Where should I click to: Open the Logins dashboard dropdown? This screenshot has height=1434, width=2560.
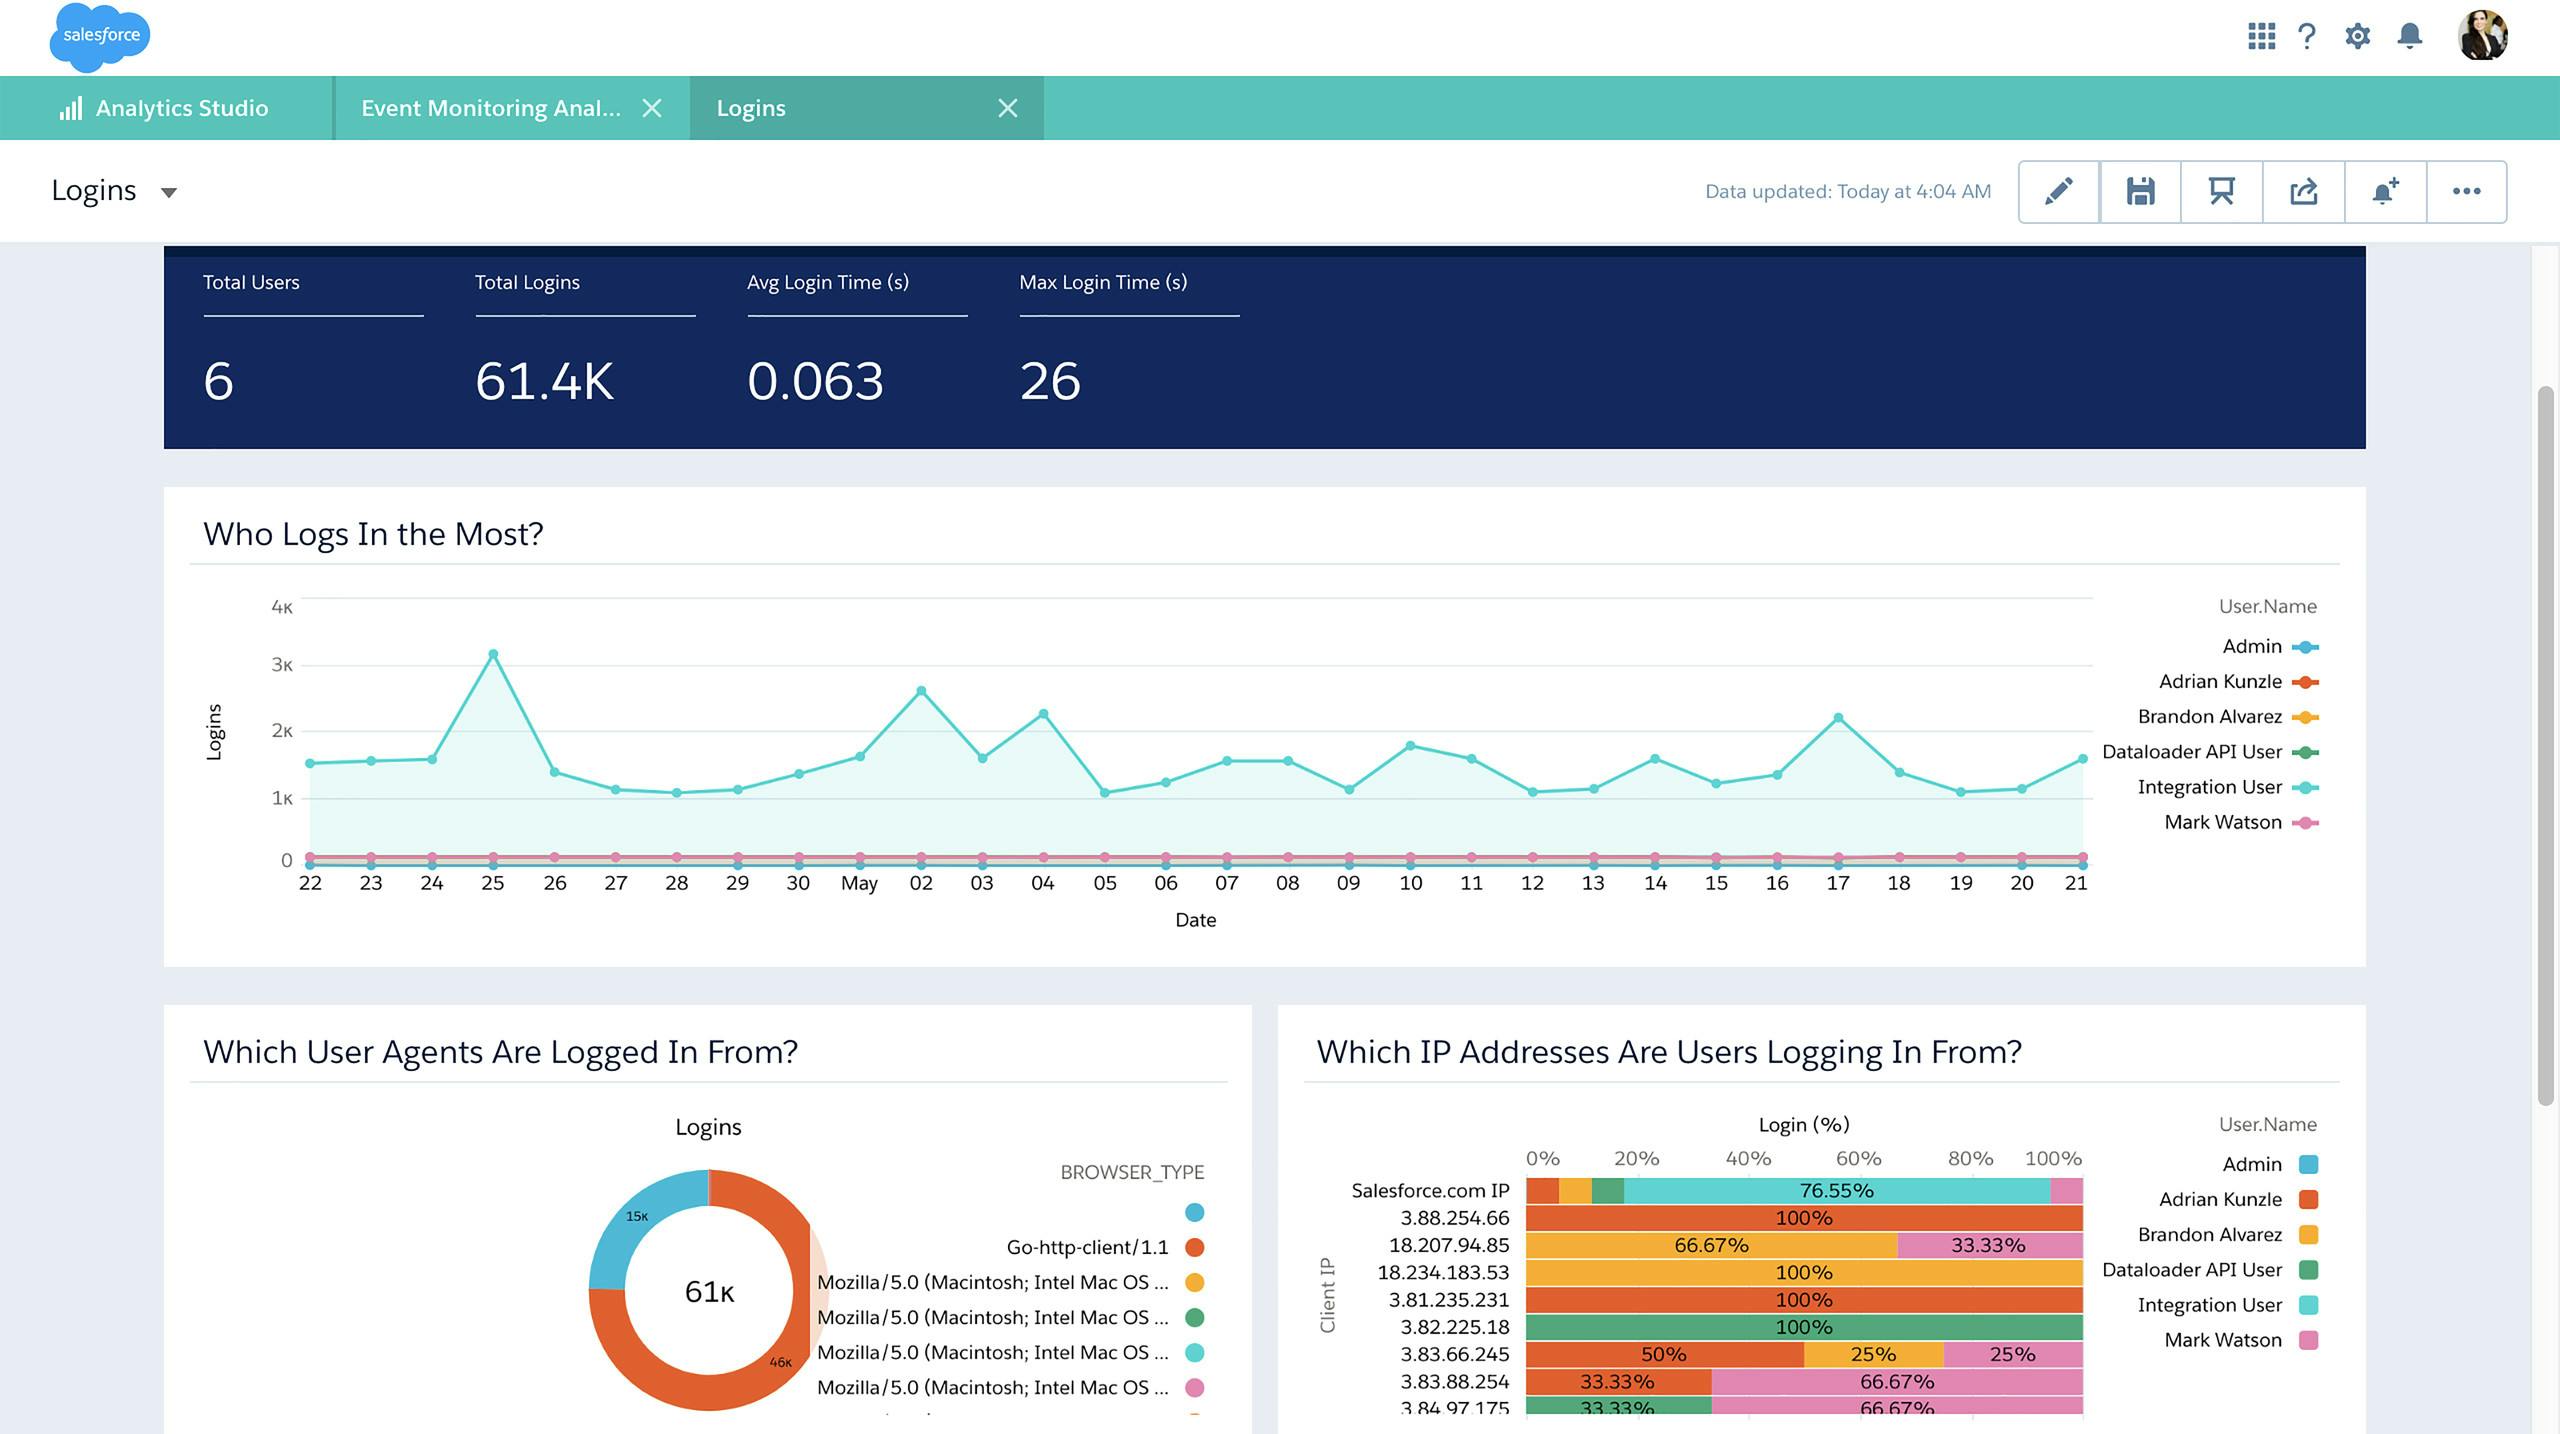[x=169, y=190]
